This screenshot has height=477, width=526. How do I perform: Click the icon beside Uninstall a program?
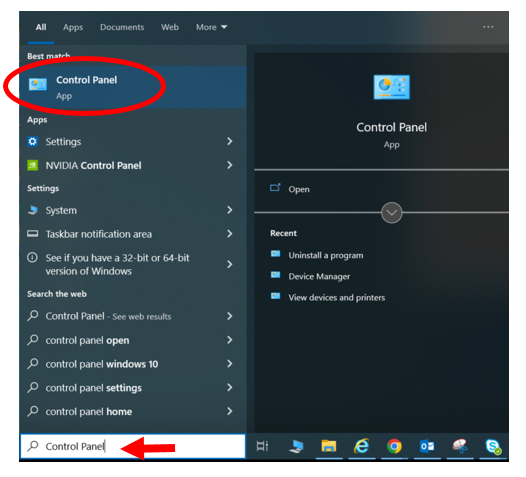pos(275,254)
